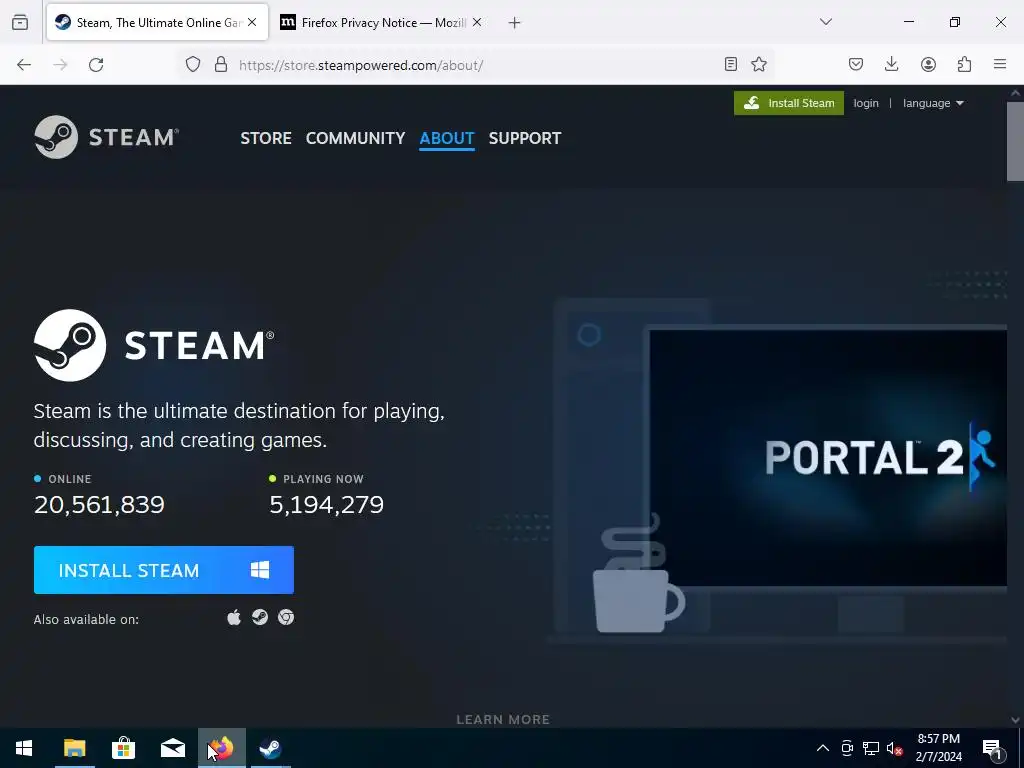This screenshot has height=768, width=1024.
Task: Open the Extensions puzzle icon
Action: click(964, 64)
